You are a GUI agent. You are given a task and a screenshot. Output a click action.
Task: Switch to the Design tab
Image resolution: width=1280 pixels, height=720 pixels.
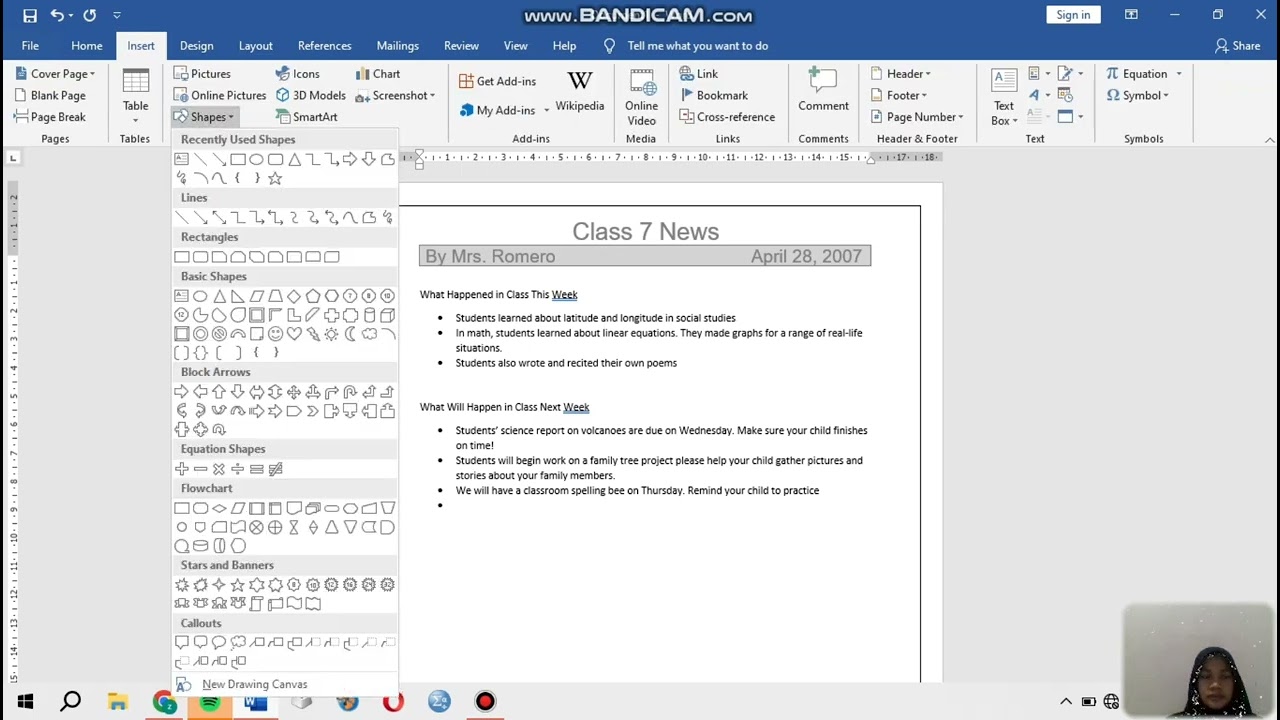(x=196, y=45)
